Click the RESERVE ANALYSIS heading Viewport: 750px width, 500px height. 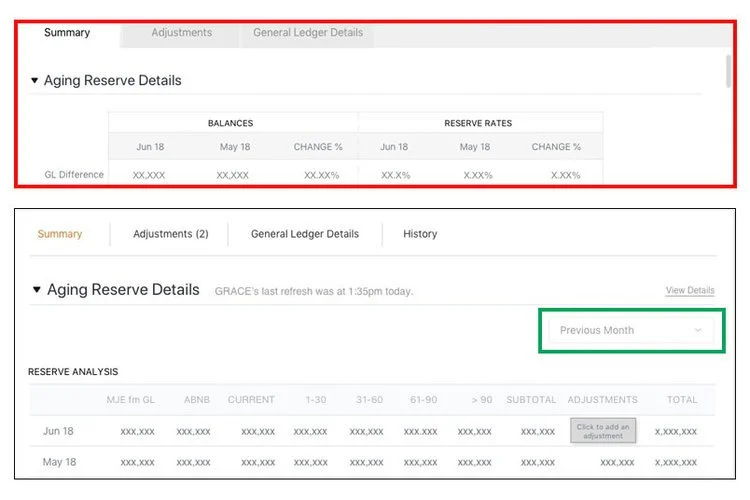[x=73, y=372]
